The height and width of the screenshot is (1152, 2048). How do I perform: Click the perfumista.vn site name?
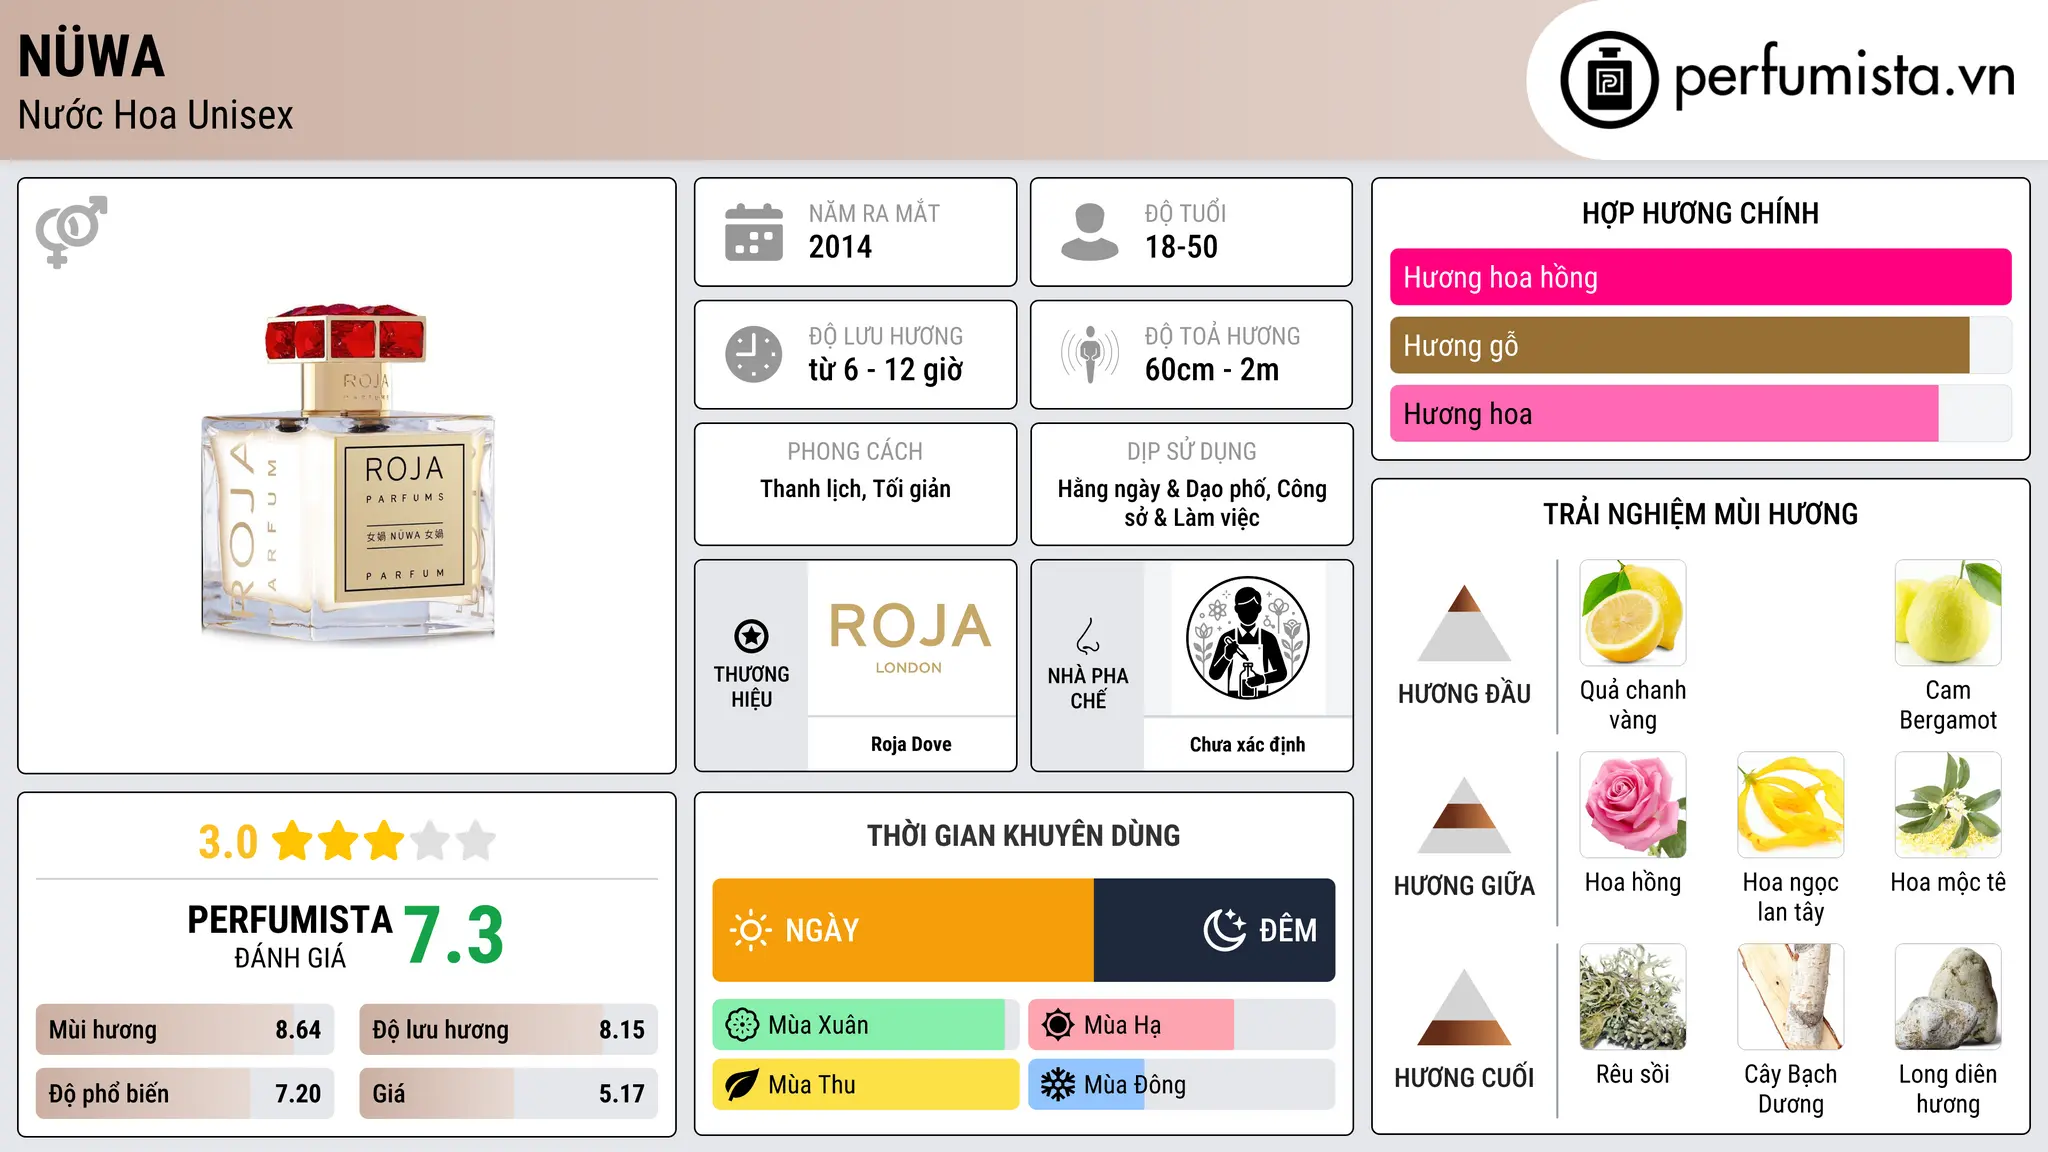tap(1845, 78)
